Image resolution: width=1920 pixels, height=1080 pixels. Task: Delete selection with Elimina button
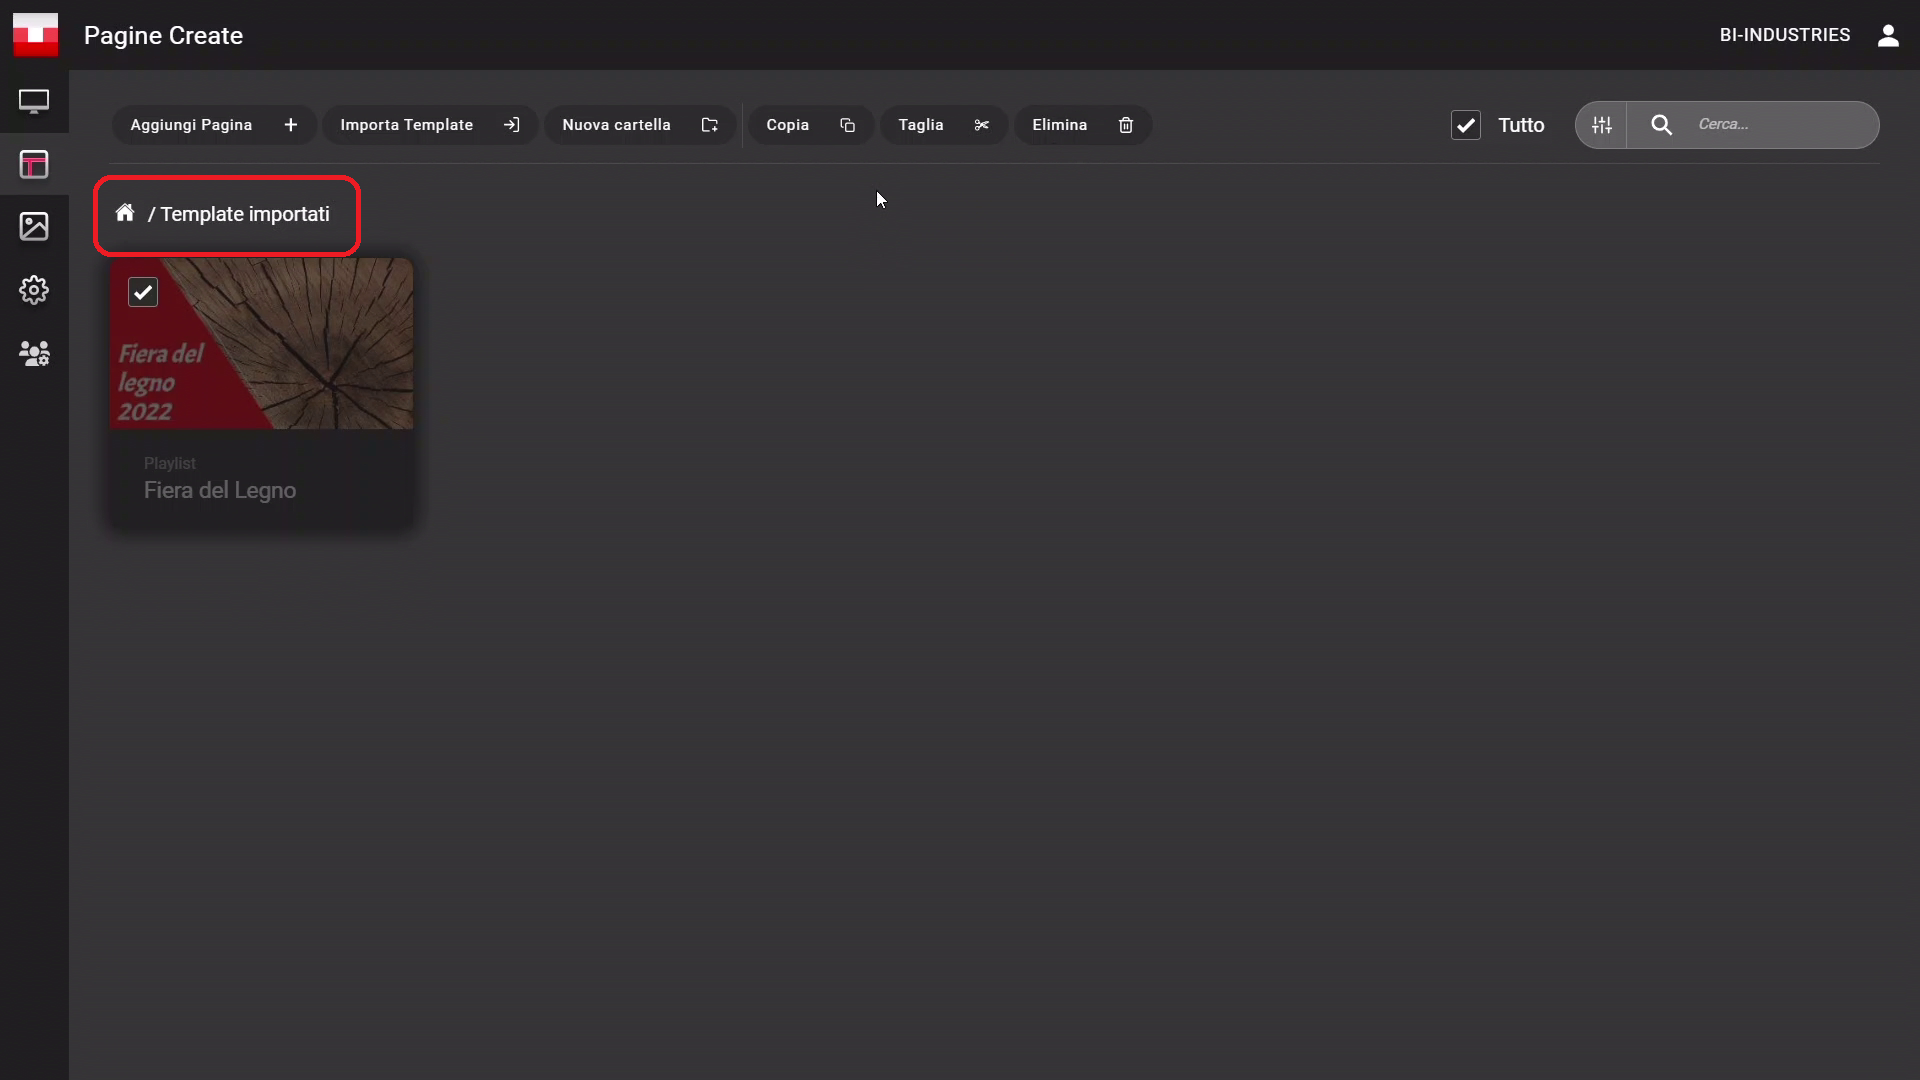[x=1082, y=125]
